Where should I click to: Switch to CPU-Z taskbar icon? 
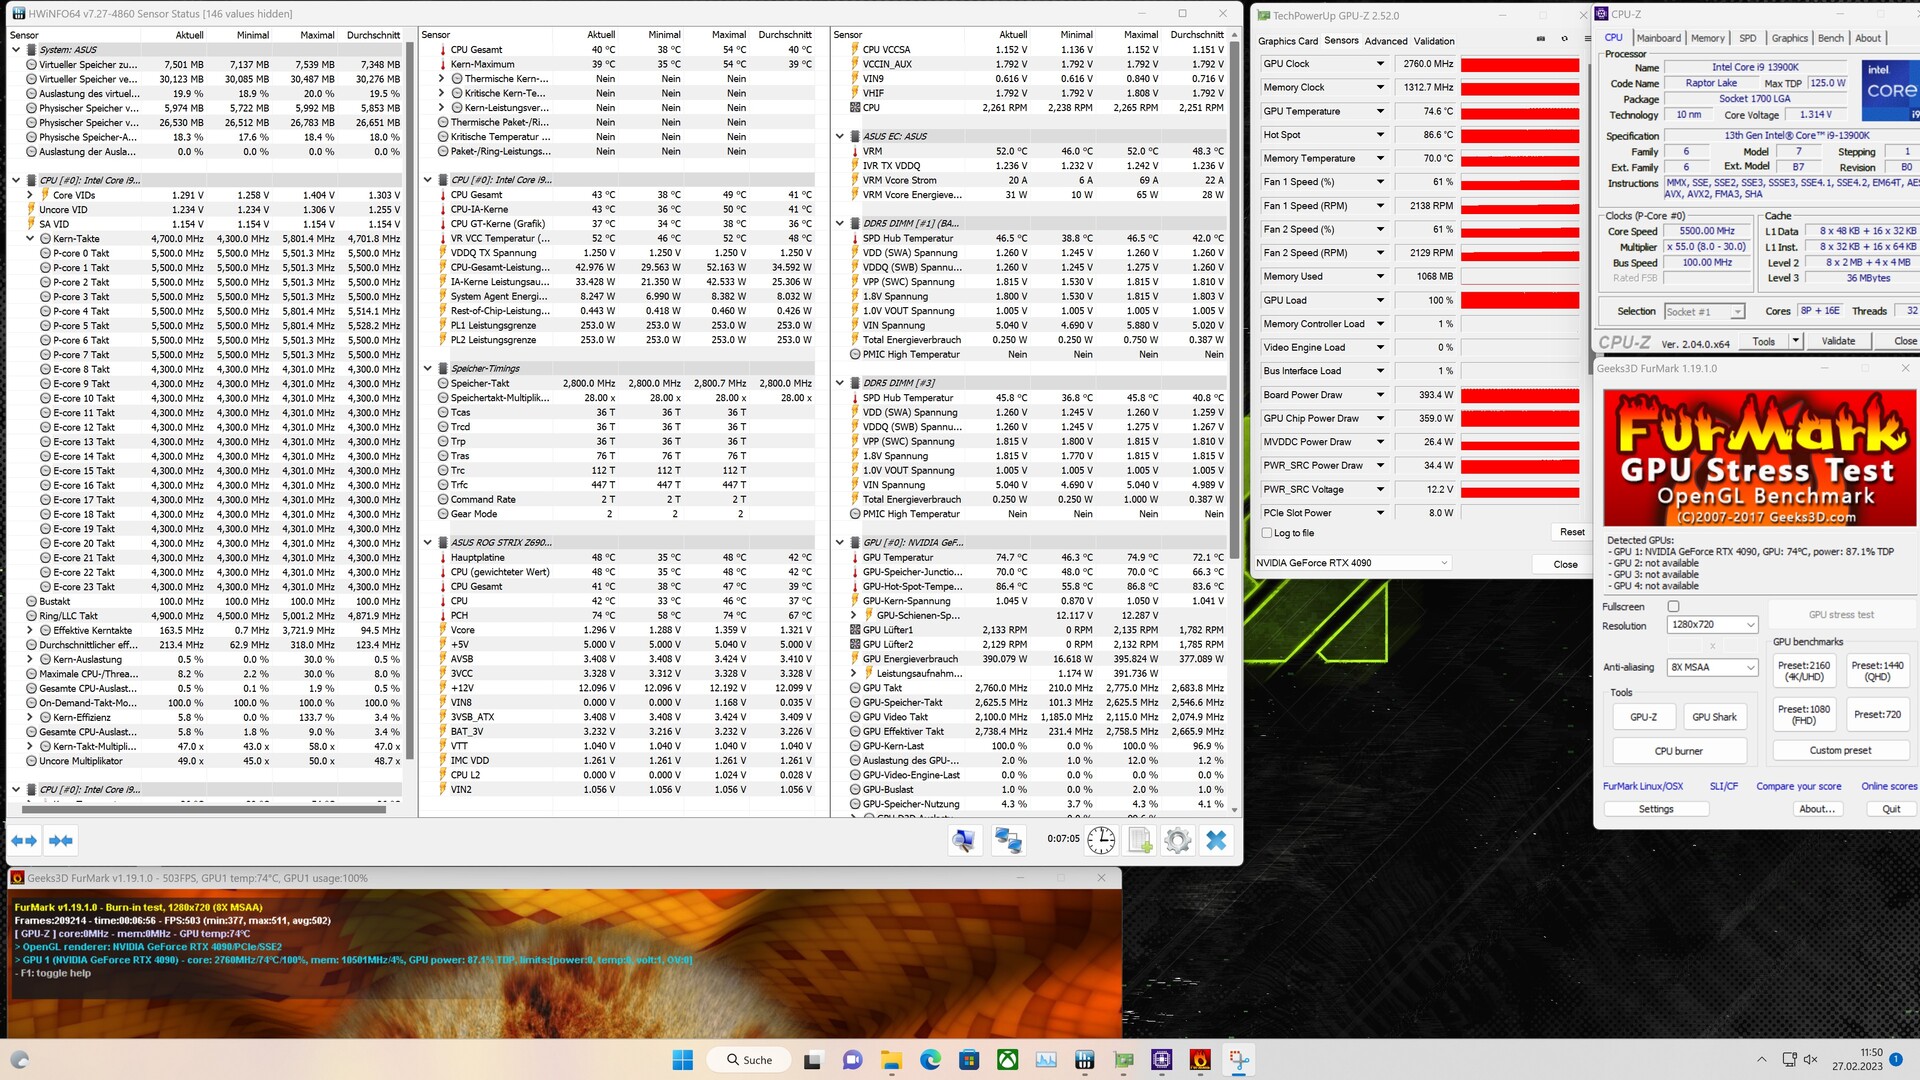tap(1162, 1060)
